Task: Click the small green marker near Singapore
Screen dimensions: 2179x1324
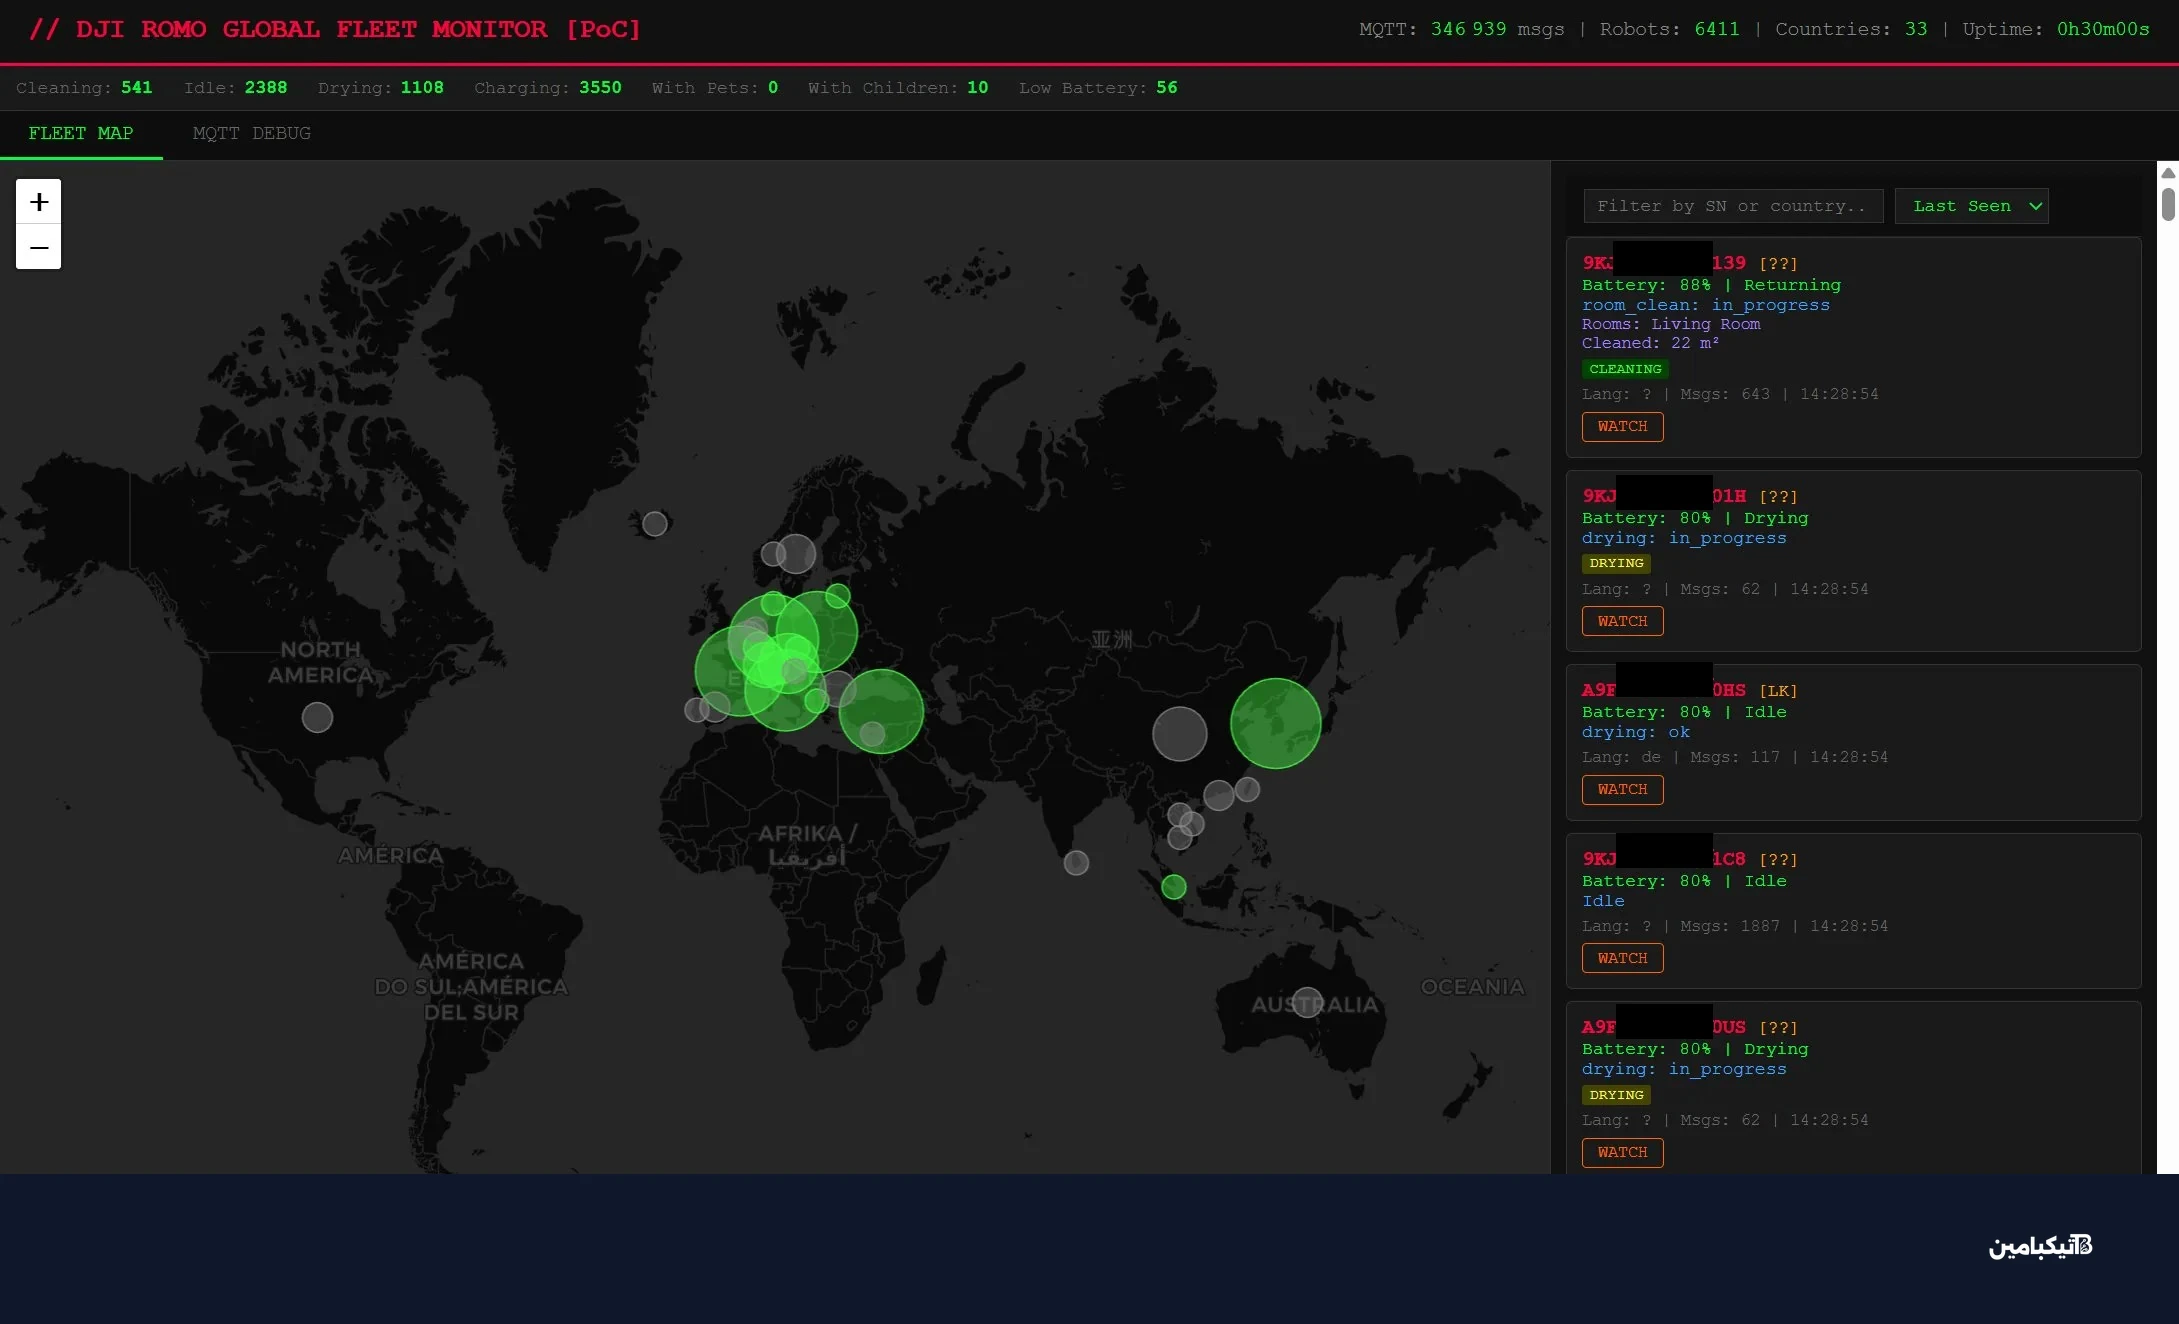Action: pyautogui.click(x=1174, y=886)
